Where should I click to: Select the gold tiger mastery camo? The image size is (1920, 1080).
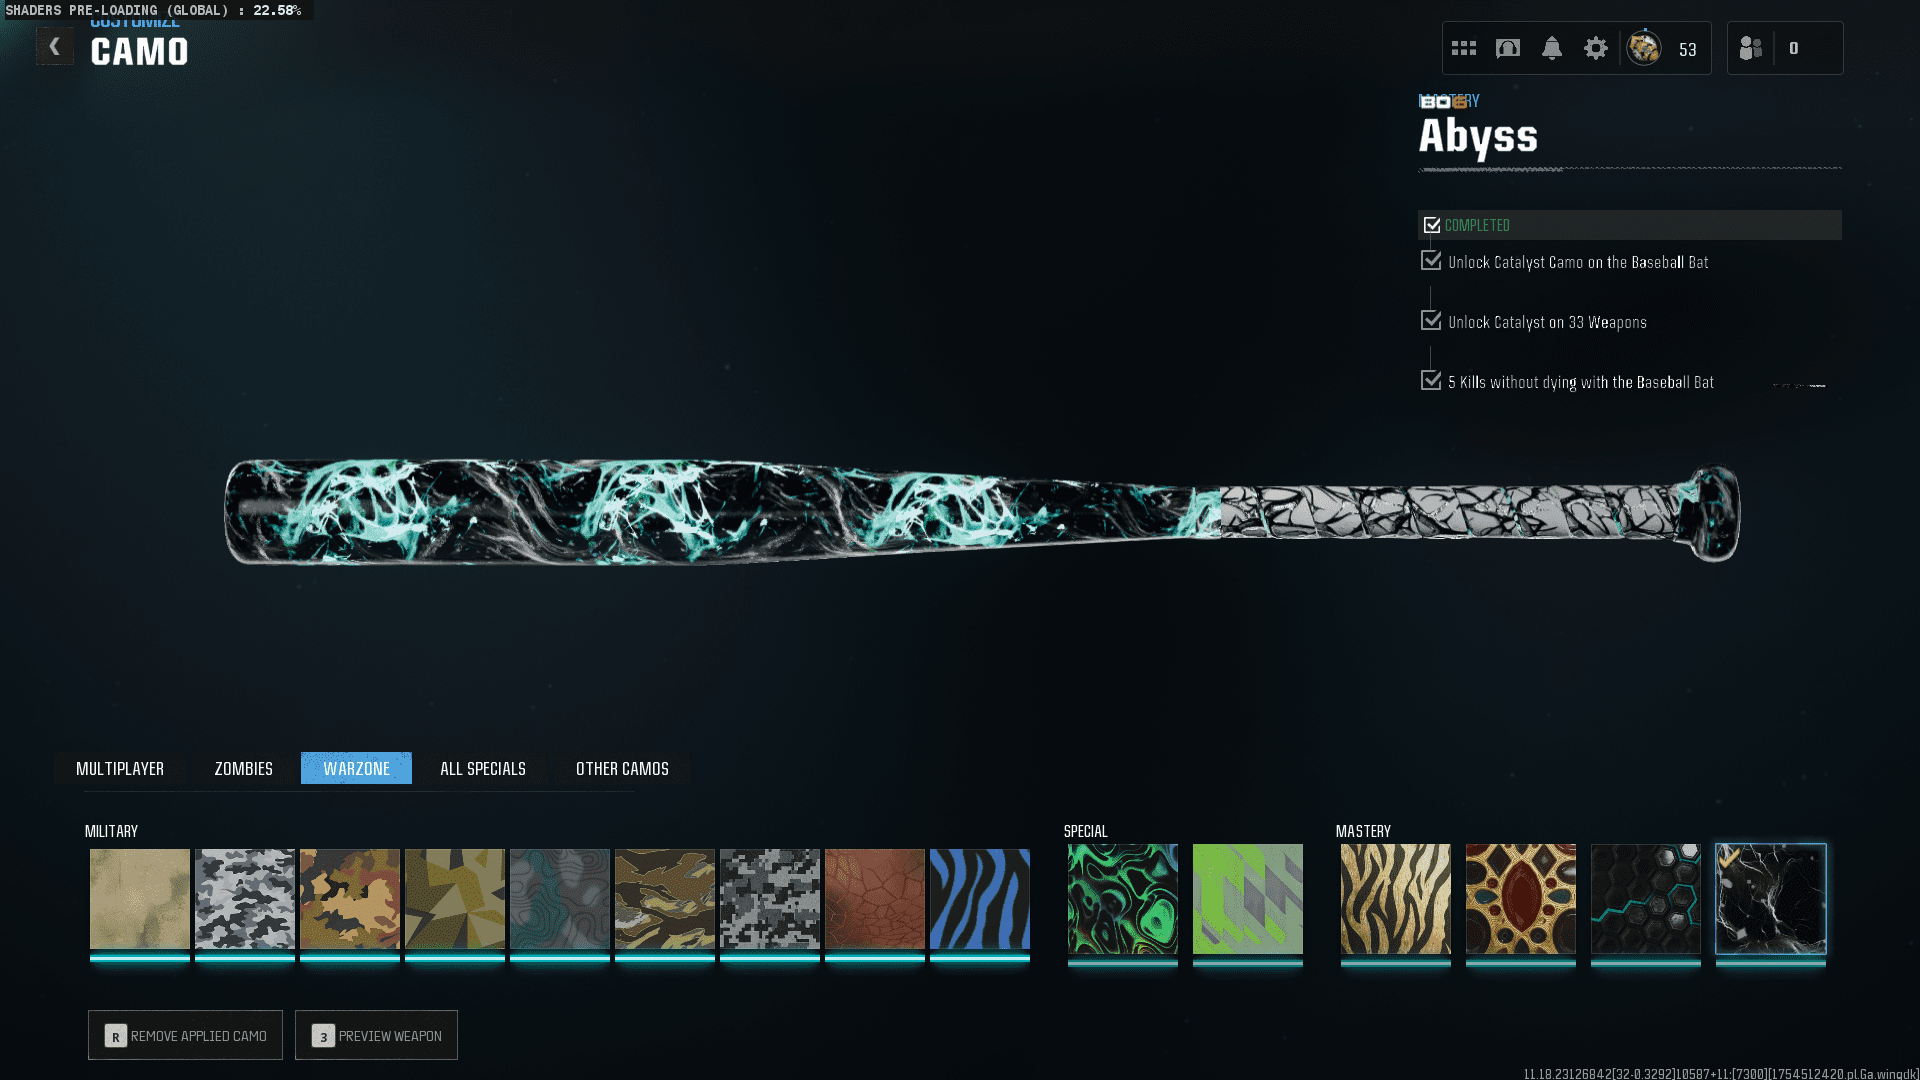[1395, 898]
